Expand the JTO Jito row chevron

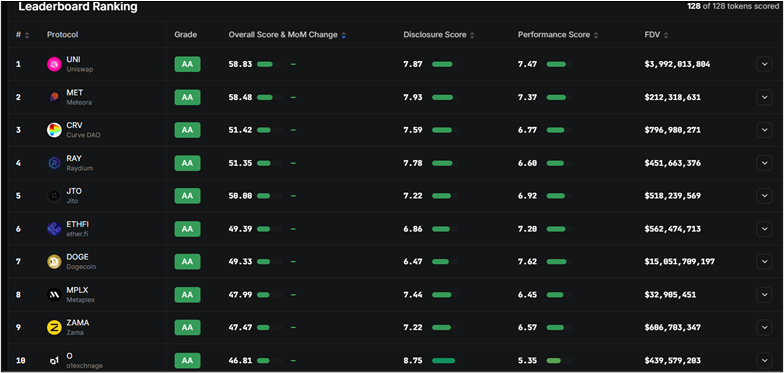point(764,196)
